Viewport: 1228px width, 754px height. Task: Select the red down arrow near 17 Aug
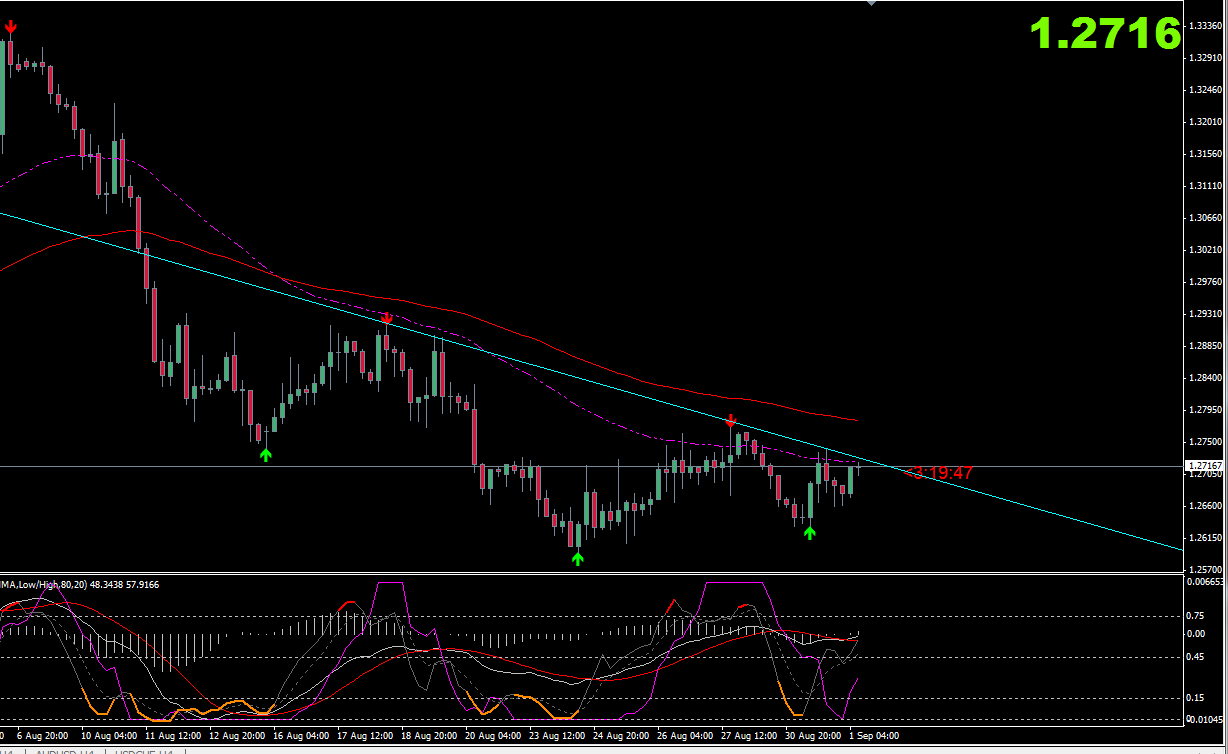387,318
